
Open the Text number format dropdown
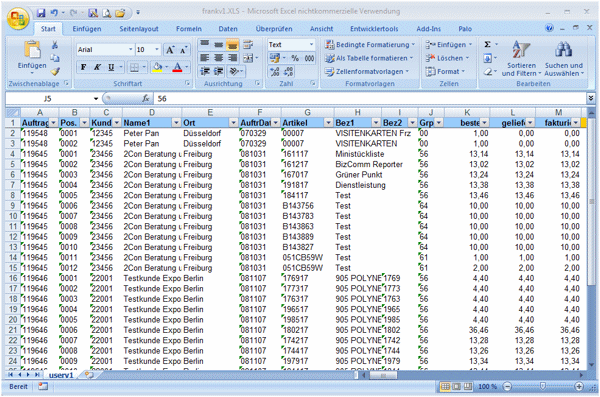311,45
